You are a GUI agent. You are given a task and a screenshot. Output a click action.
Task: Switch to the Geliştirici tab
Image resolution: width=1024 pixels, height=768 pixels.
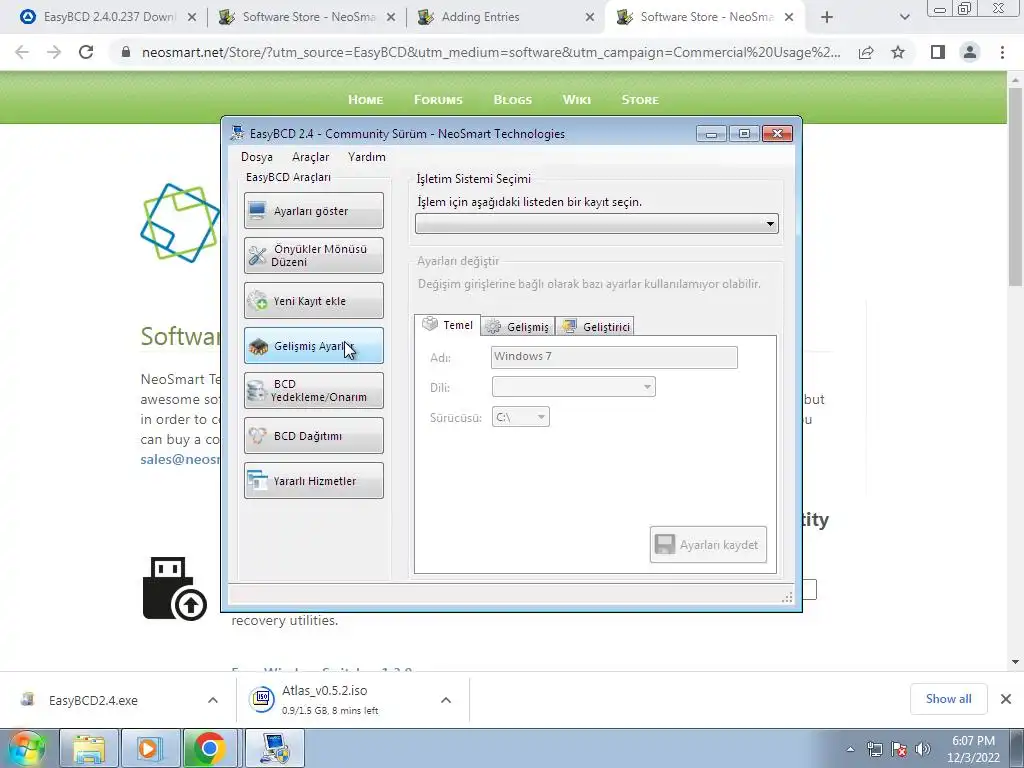tap(595, 327)
